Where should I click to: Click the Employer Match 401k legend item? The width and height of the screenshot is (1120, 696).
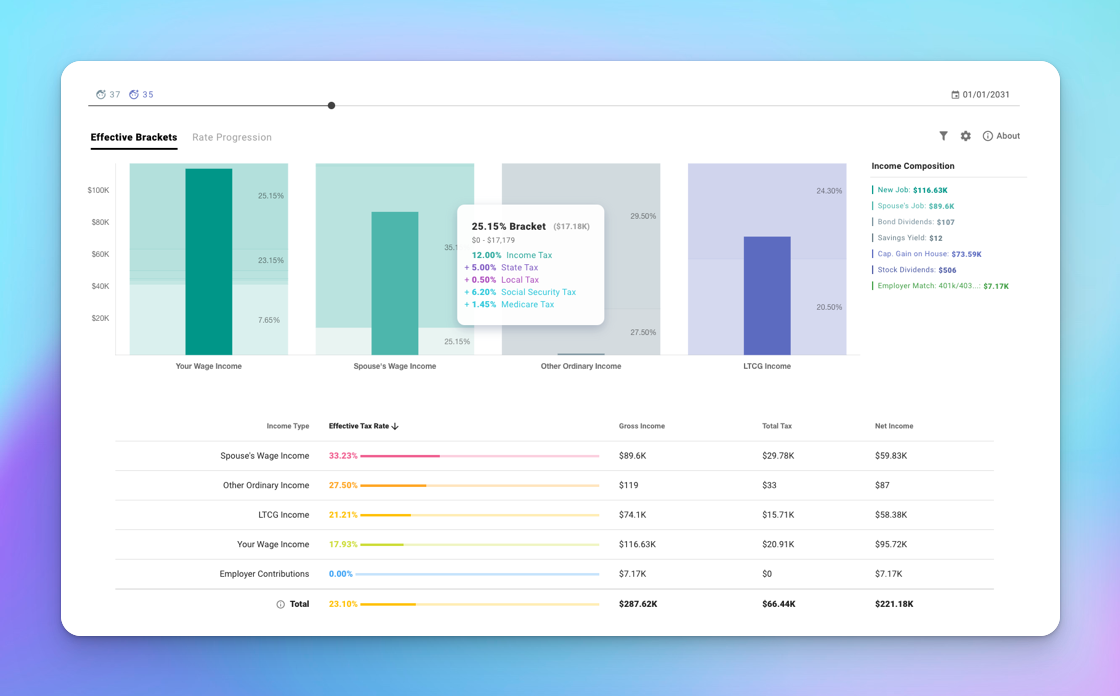point(942,286)
